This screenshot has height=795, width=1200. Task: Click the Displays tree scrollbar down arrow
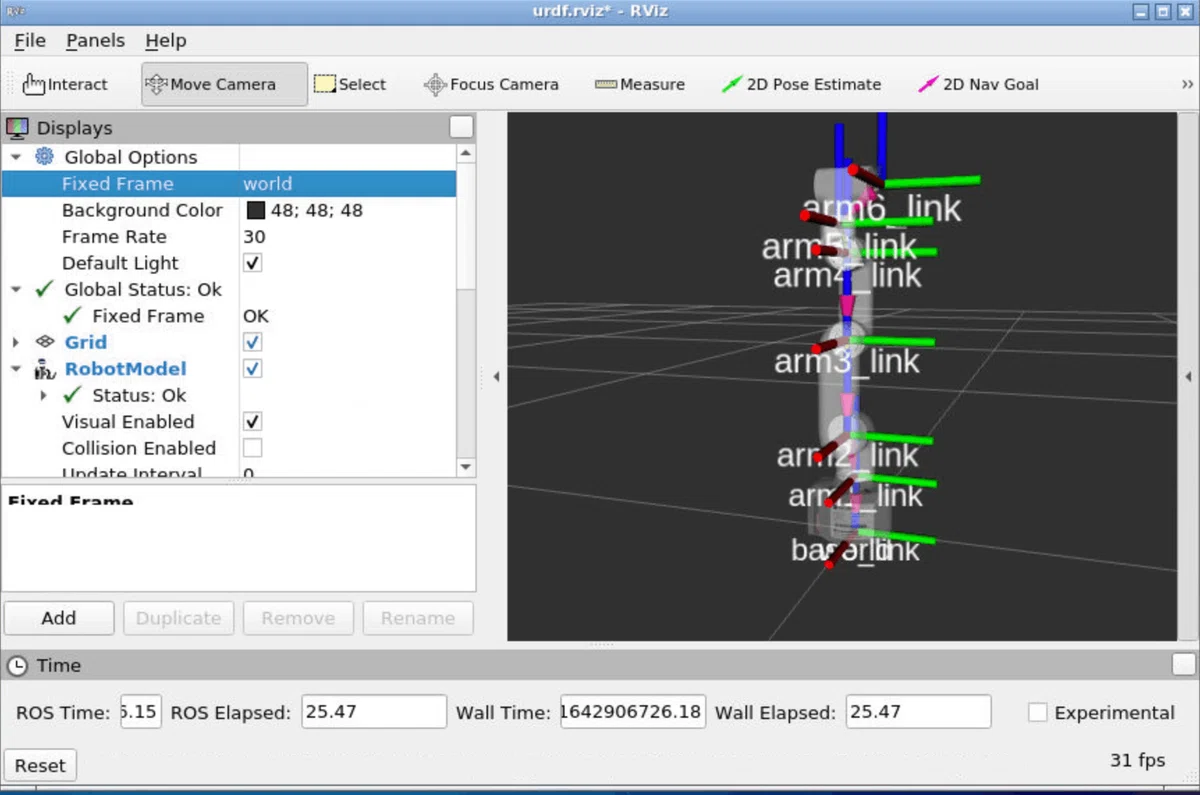coord(465,467)
